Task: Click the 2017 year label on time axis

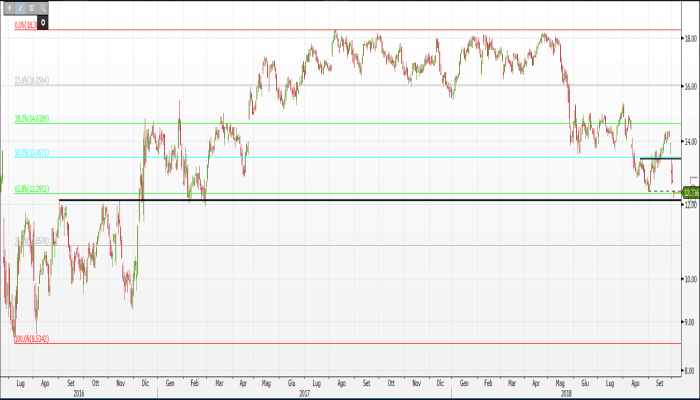Action: pos(304,392)
